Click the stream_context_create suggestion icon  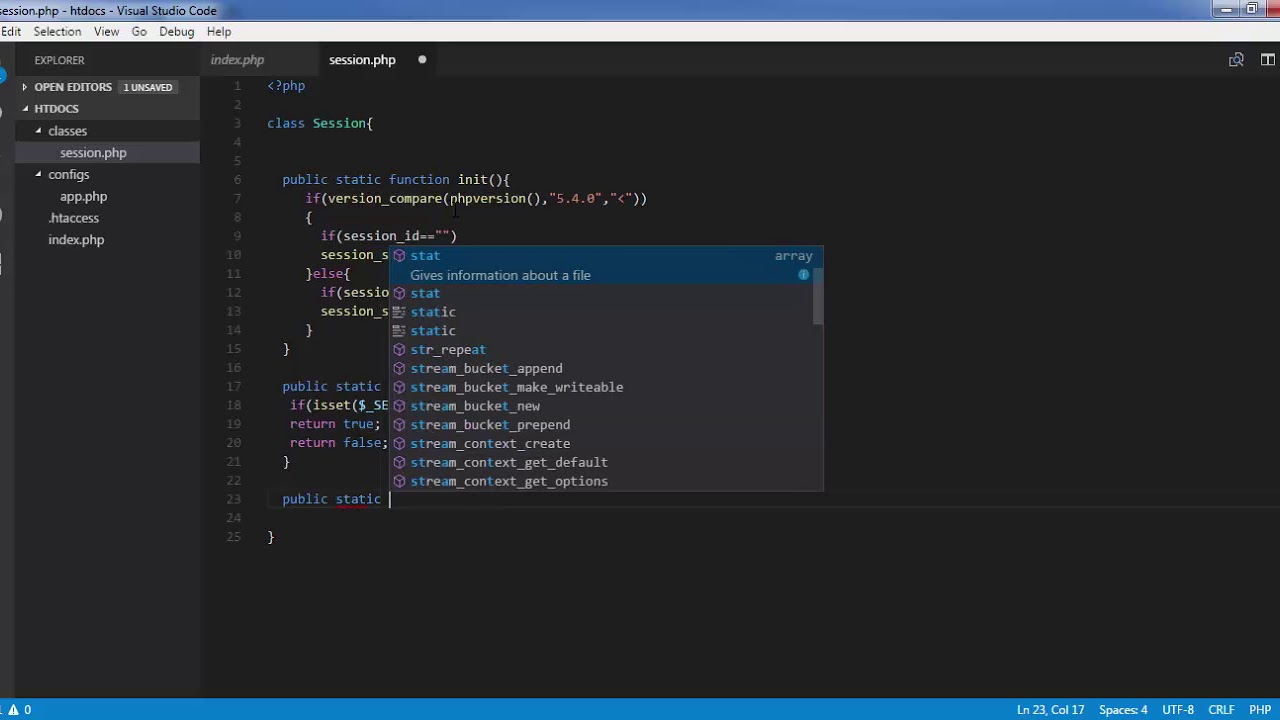click(399, 444)
